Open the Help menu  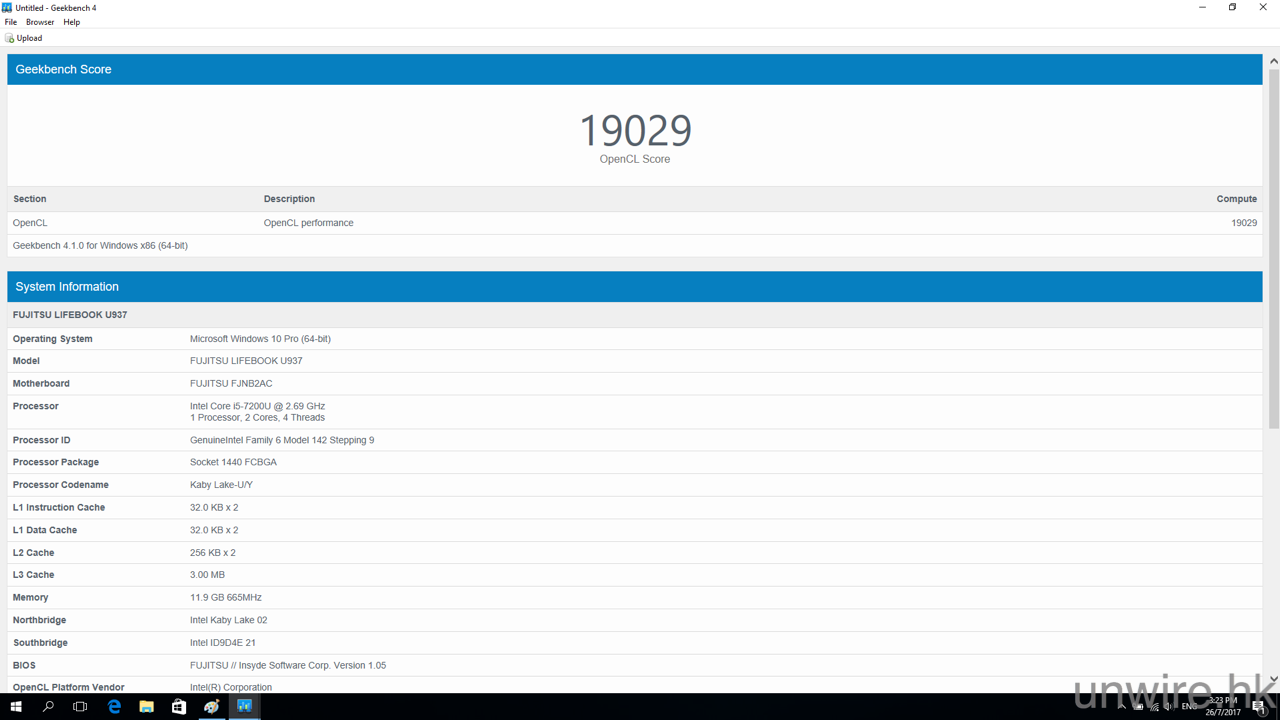[72, 22]
